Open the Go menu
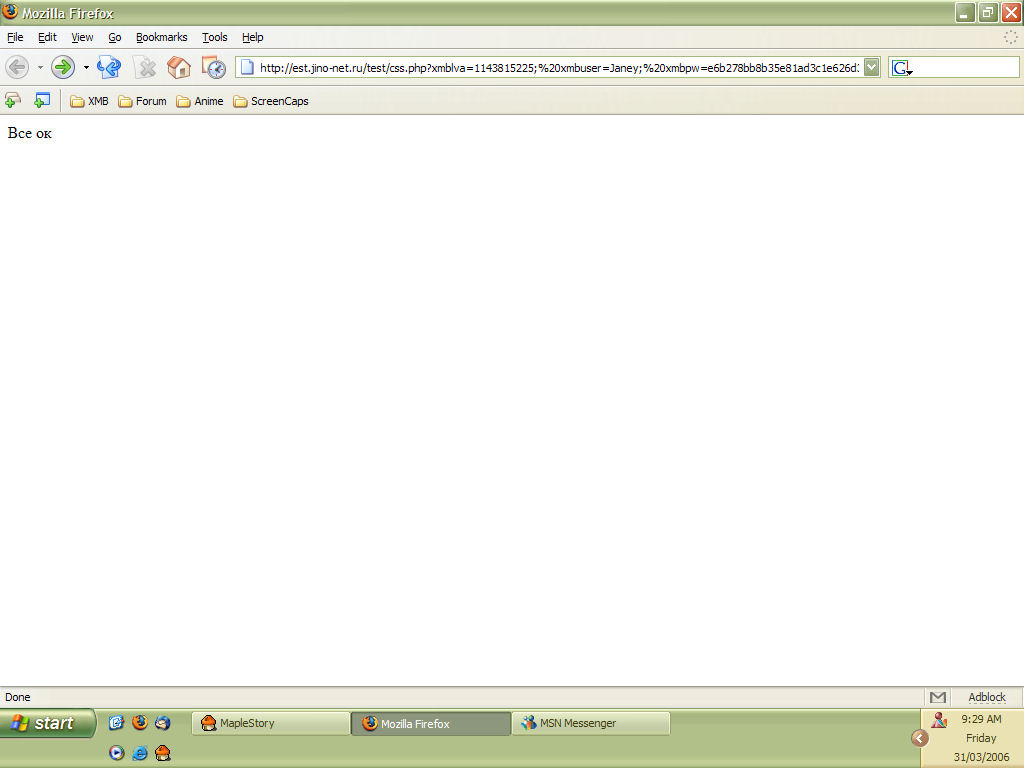The width and height of the screenshot is (1024, 768). tap(115, 37)
